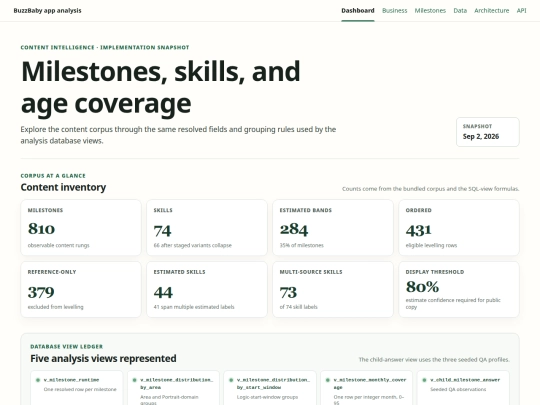Open the v_milestone_distribution_by_start_window view card

click(x=270, y=388)
